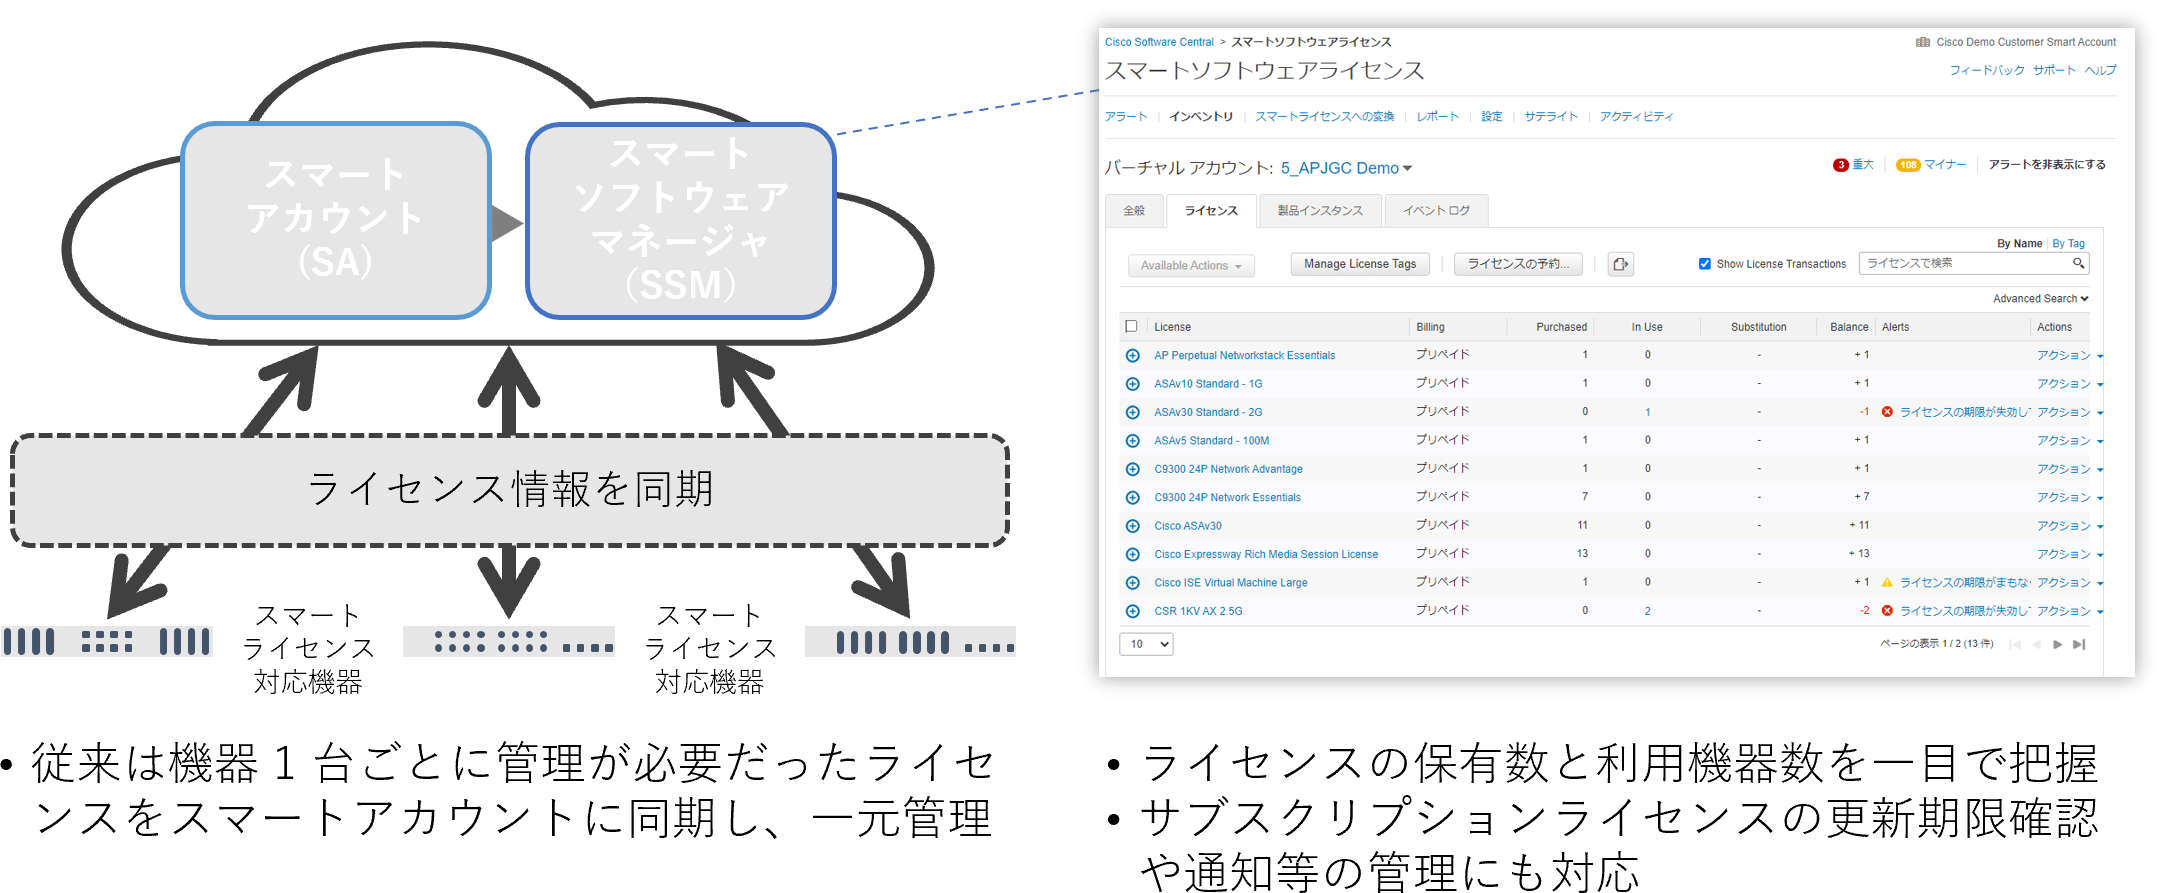Open the アラート navigation item

[x=1126, y=117]
